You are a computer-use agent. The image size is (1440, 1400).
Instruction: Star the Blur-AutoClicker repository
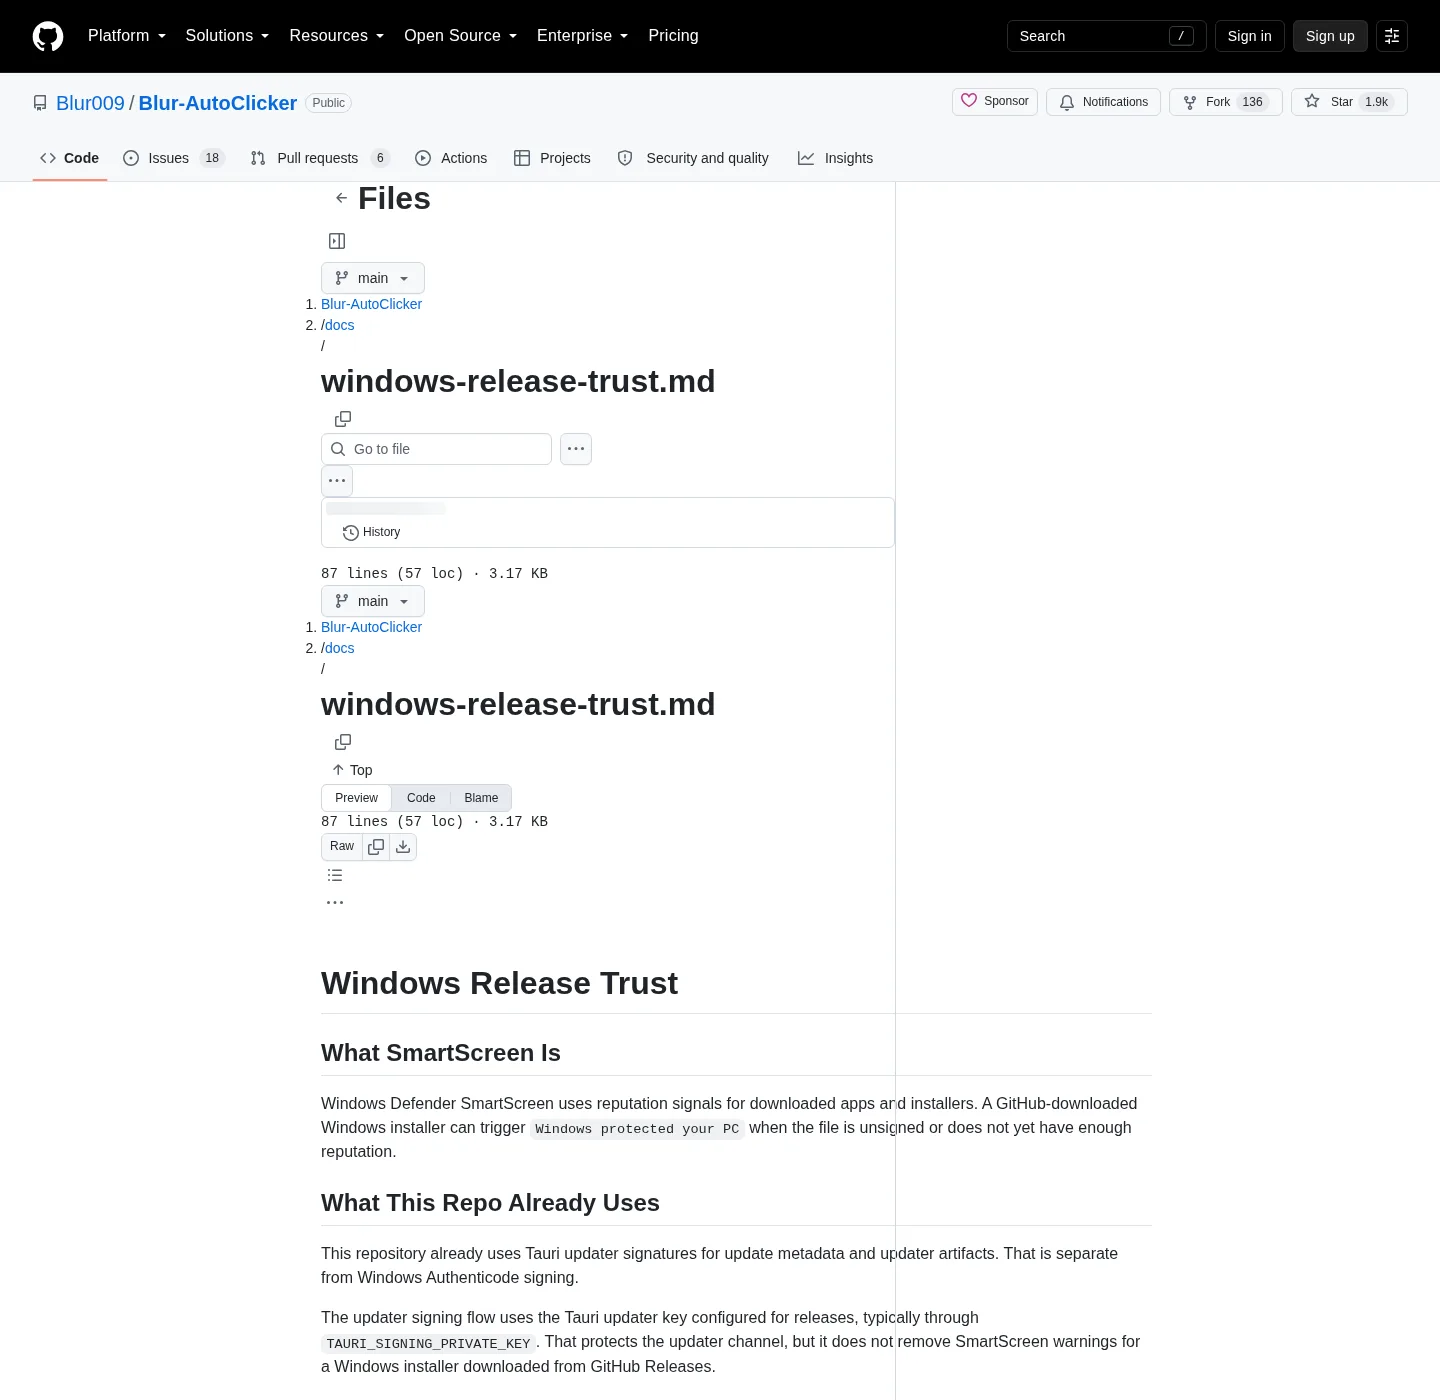tap(1349, 102)
